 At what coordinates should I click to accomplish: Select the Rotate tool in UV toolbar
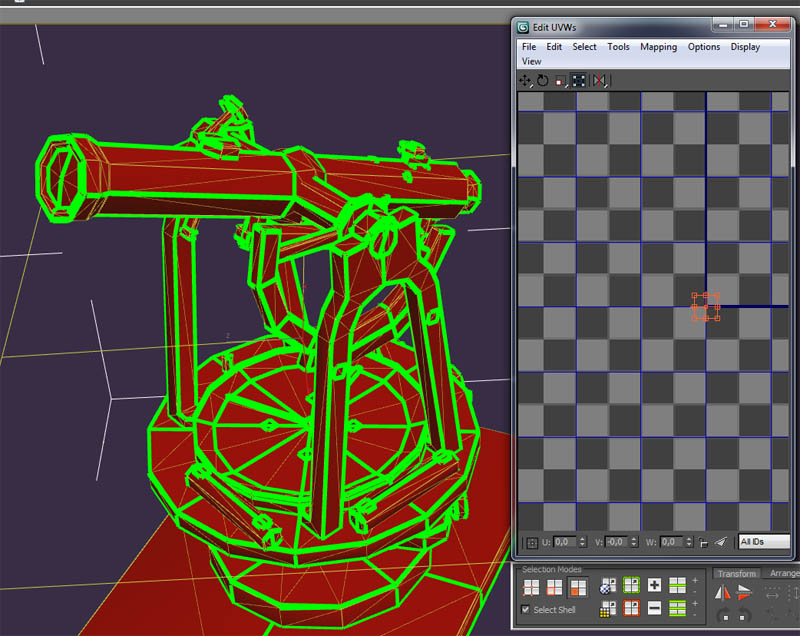pyautogui.click(x=542, y=80)
